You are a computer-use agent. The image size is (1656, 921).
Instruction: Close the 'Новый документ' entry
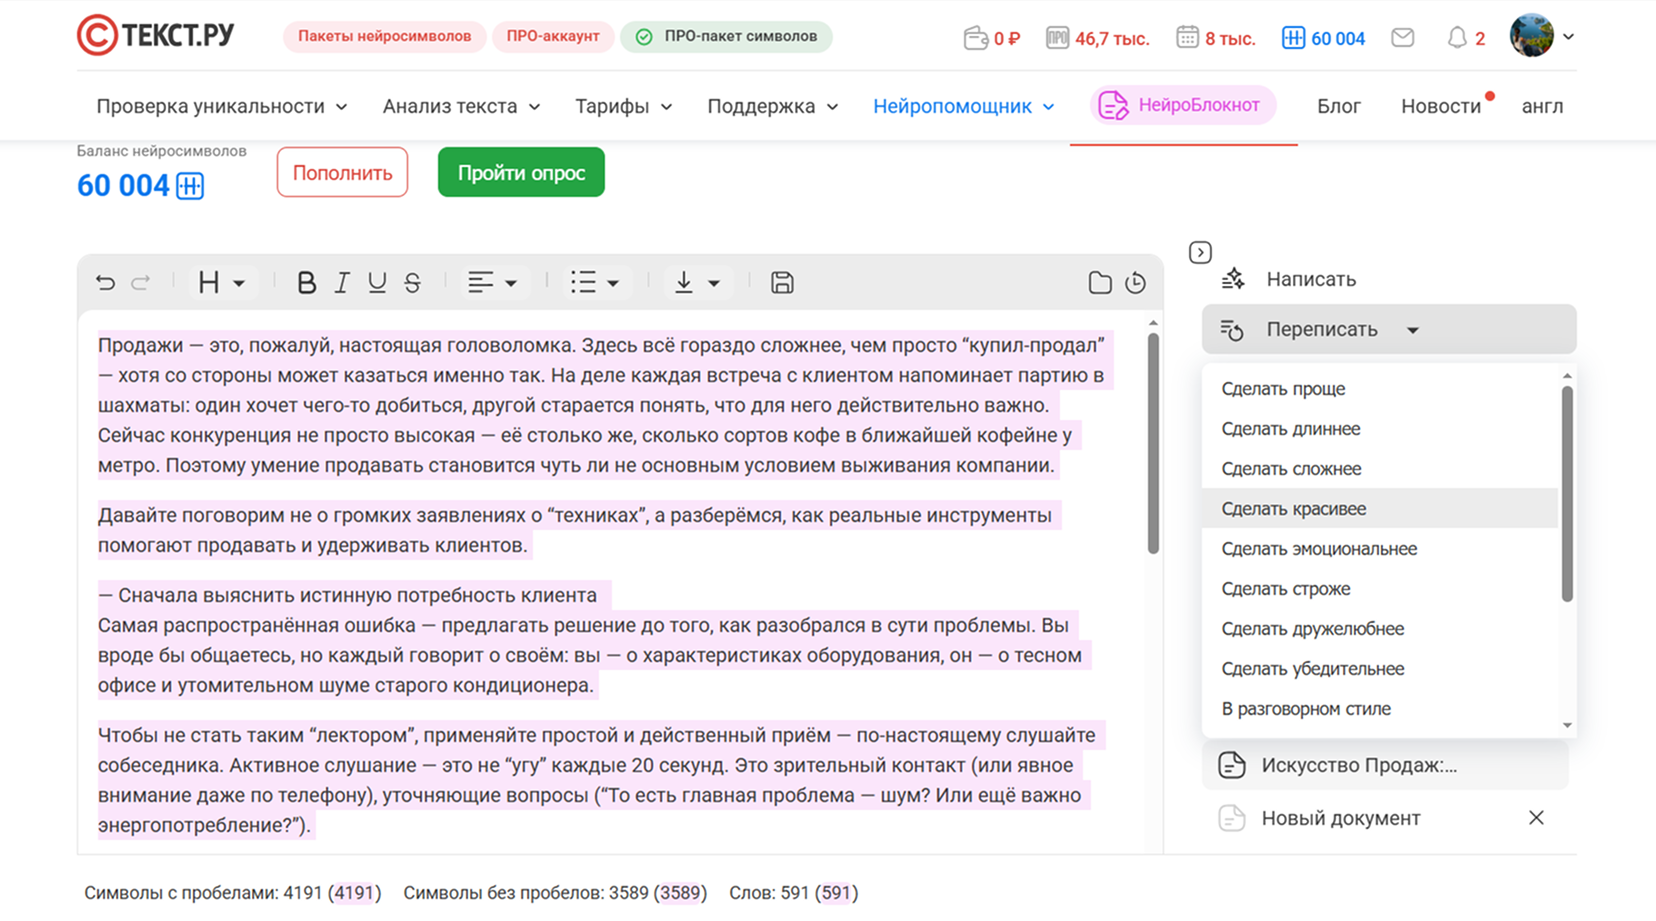point(1536,818)
